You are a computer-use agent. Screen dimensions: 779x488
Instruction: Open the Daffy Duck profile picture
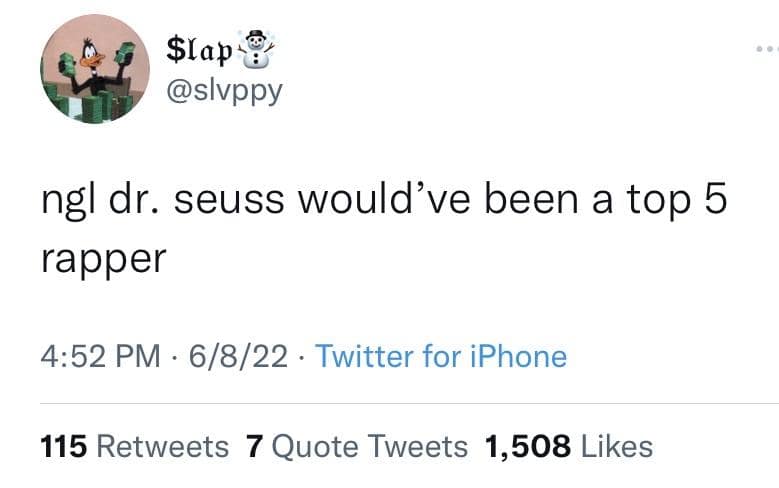[x=94, y=69]
